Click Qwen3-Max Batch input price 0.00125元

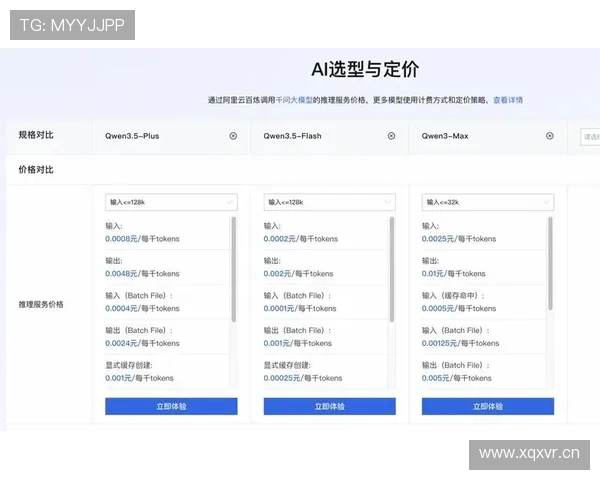[439, 343]
